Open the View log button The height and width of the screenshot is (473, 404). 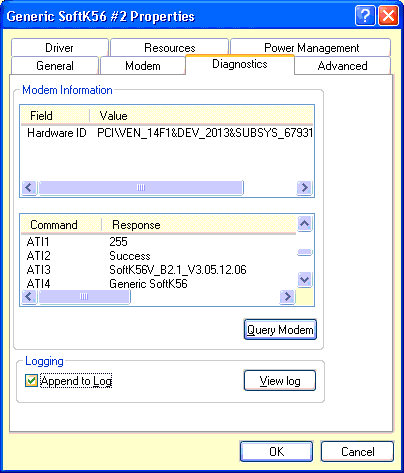pyautogui.click(x=280, y=380)
